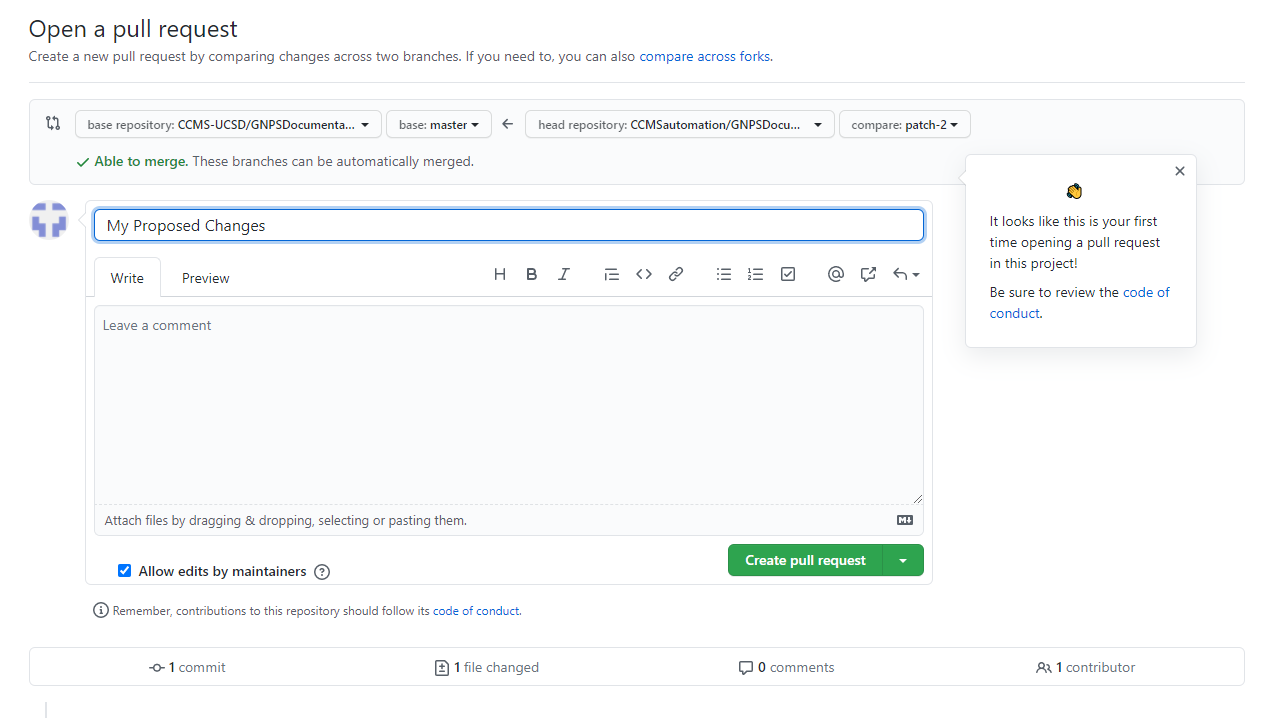
Task: Open code of conduct link in reminder
Action: [476, 611]
